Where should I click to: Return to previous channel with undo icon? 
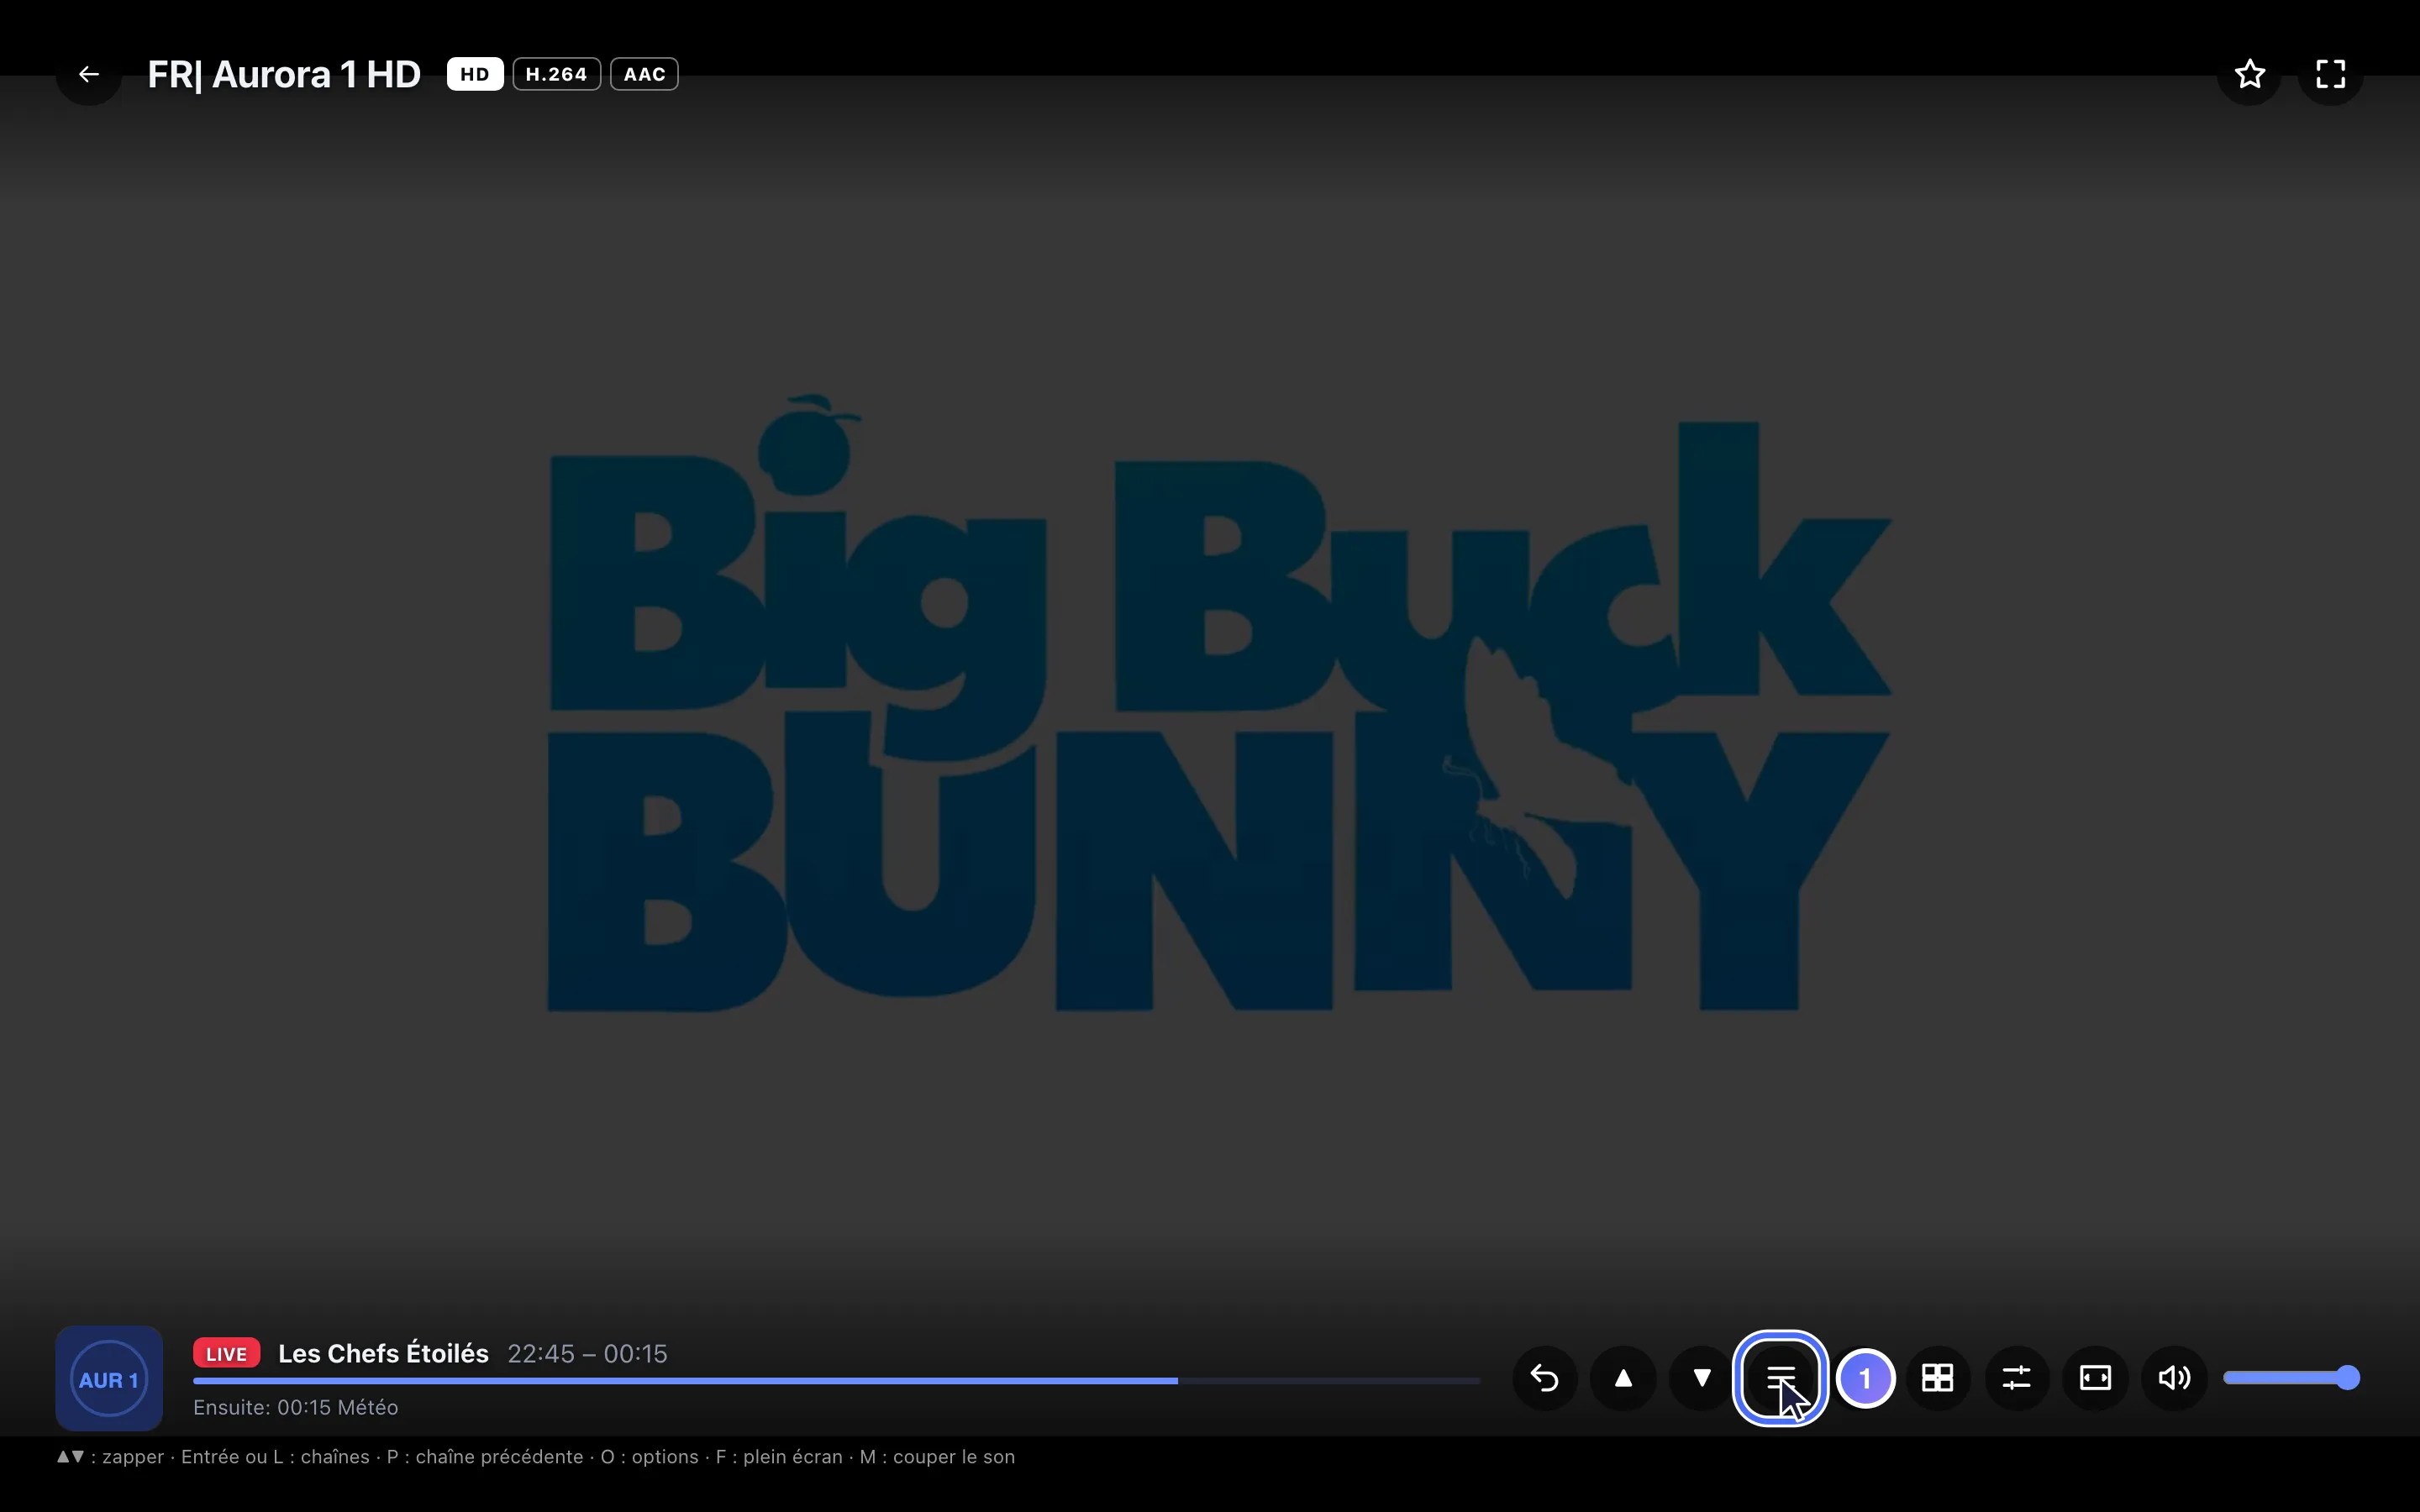coord(1545,1378)
